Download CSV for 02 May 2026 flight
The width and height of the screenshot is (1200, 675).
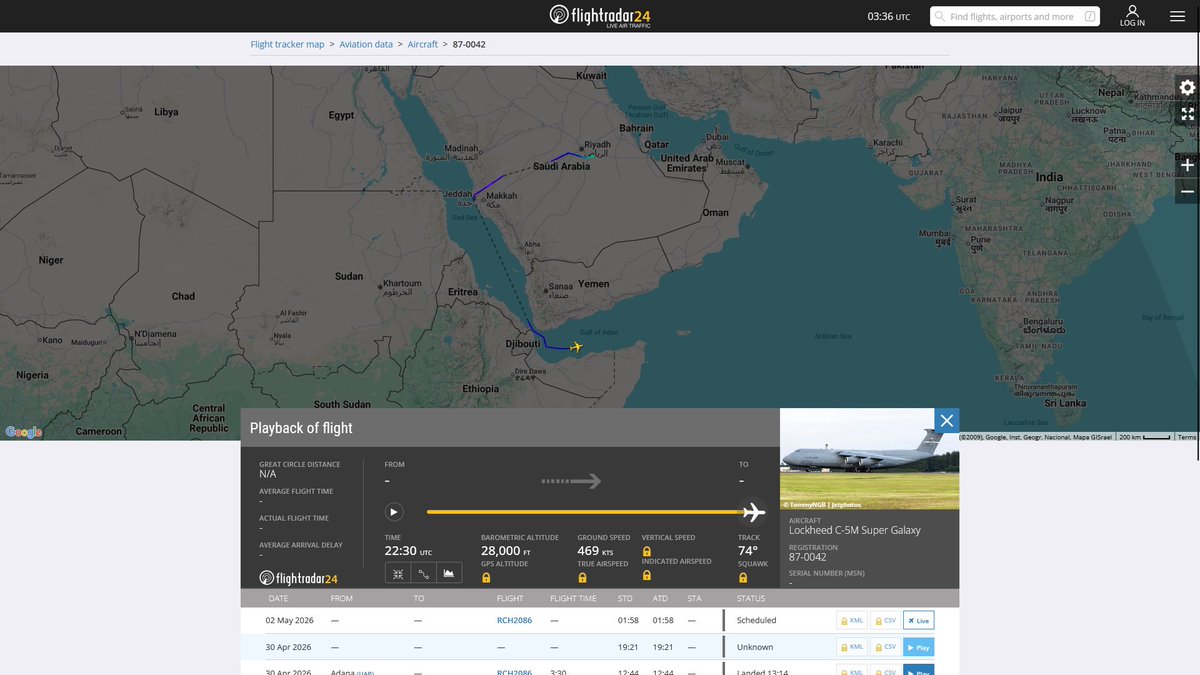pyautogui.click(x=884, y=620)
